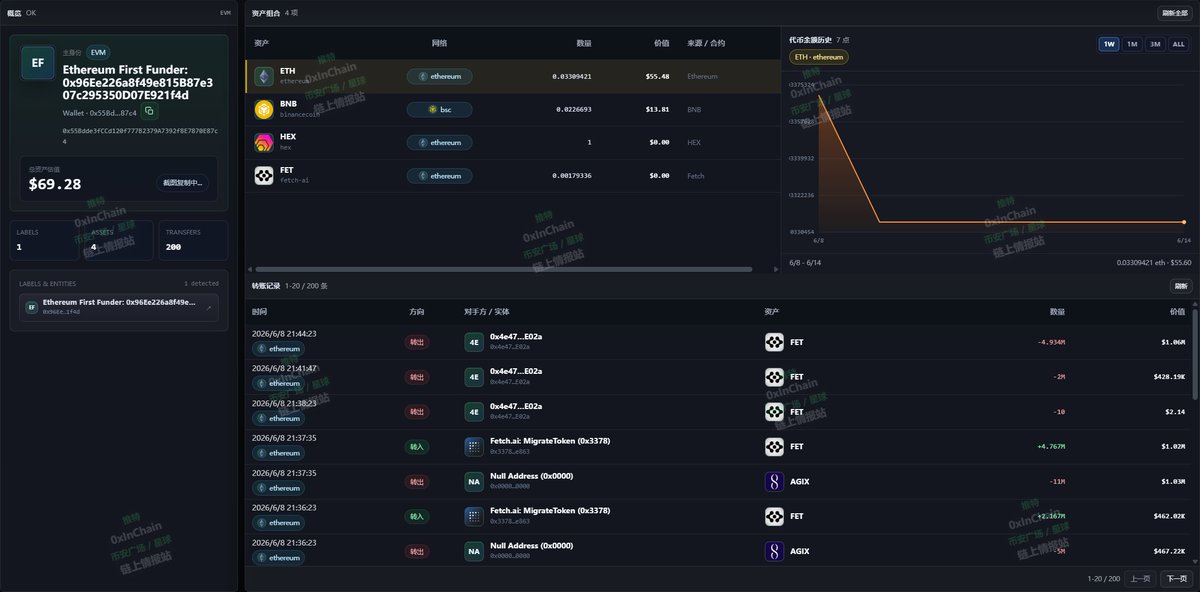
Task: Click the 转入 badge in the +4.767M transfer
Action: 416,446
